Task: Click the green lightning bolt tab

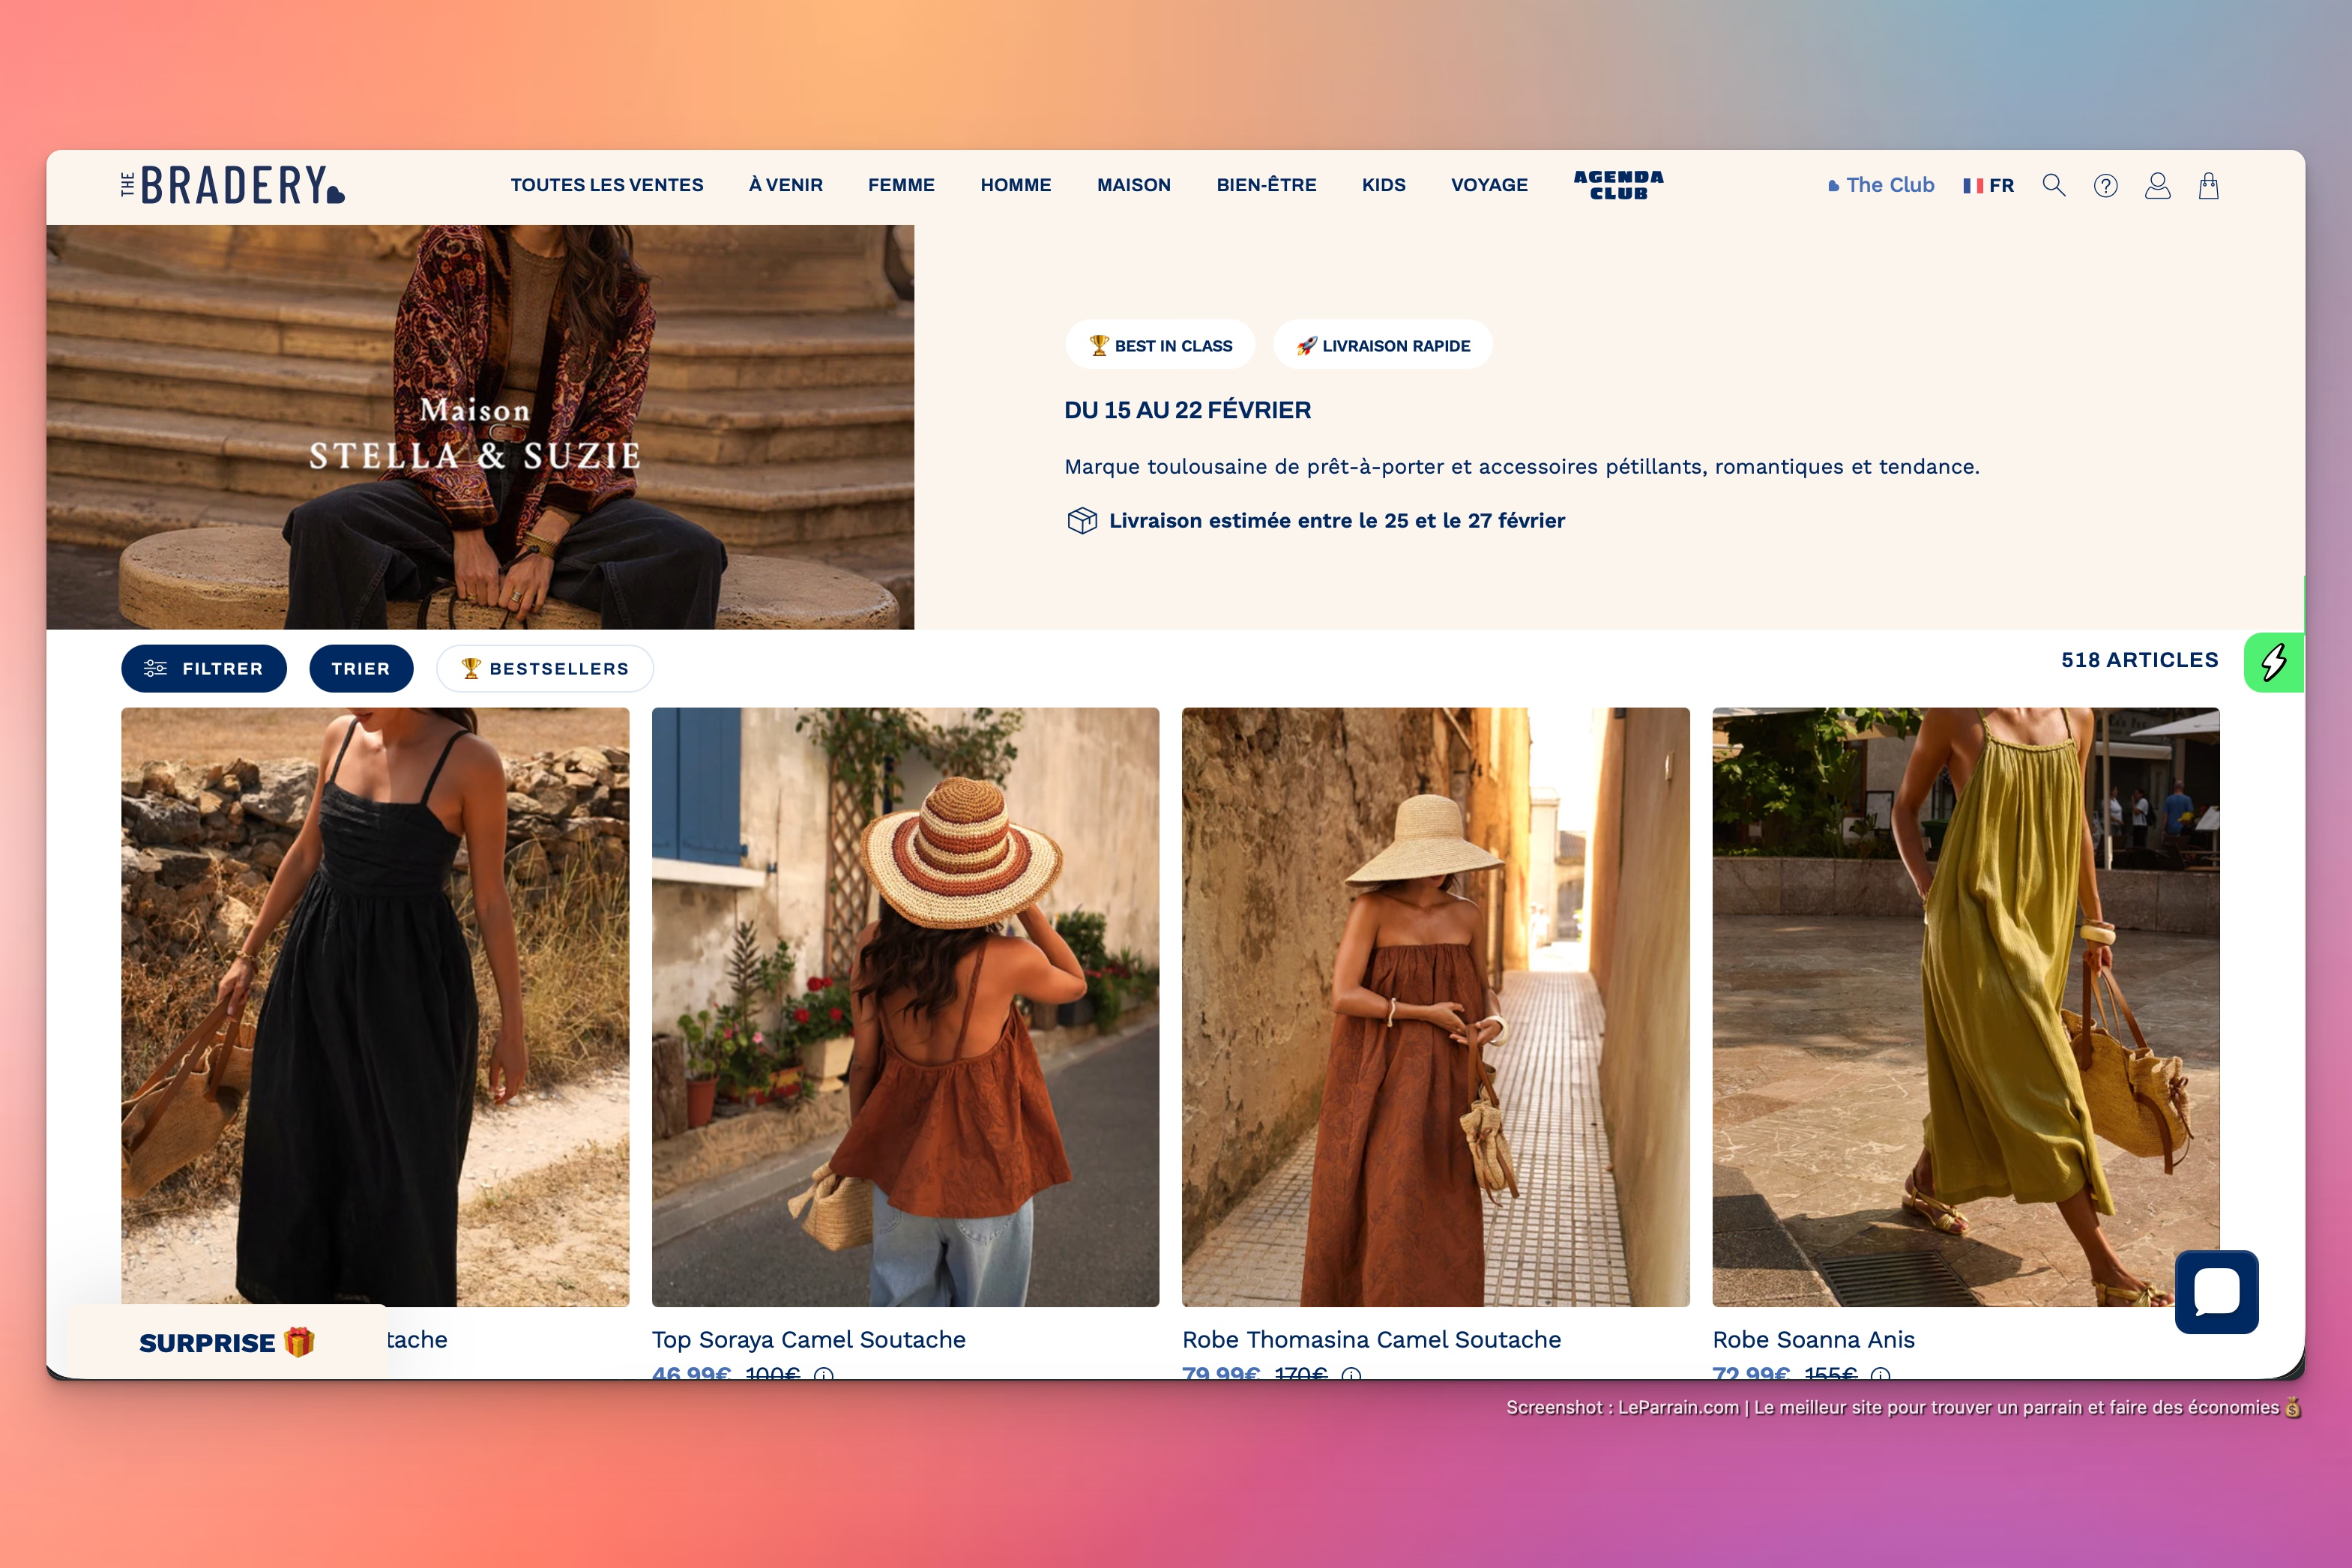Action: point(2273,662)
